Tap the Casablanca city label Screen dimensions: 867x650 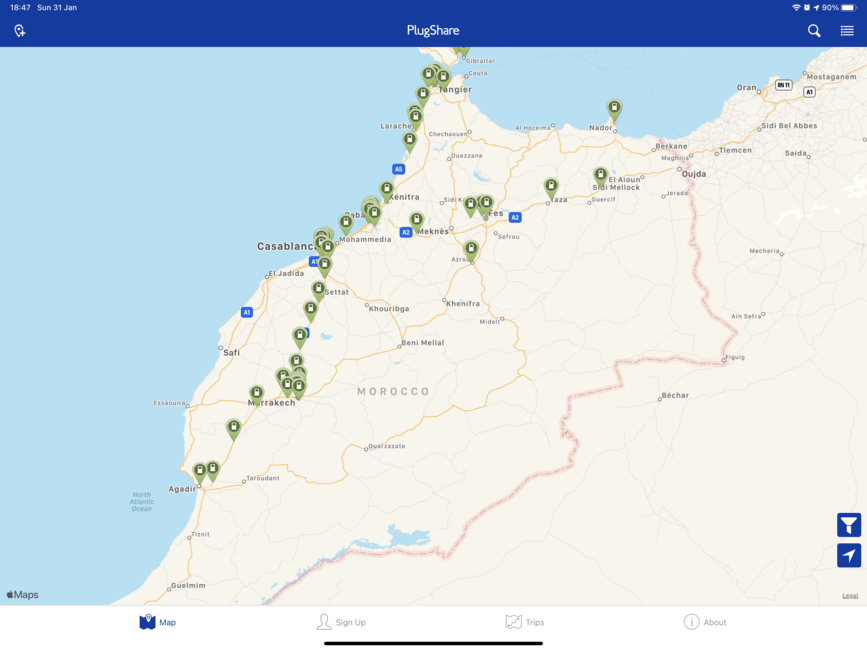coord(286,247)
